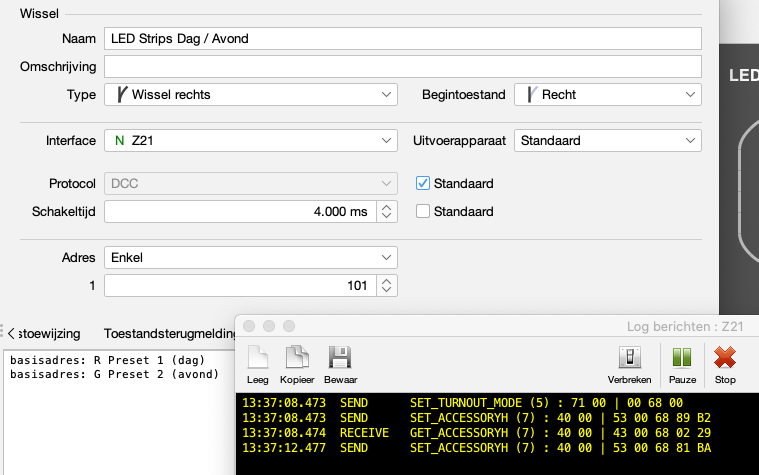Enable the Standaard checkbox beside Schakeltijd
The image size is (759, 475).
(423, 212)
